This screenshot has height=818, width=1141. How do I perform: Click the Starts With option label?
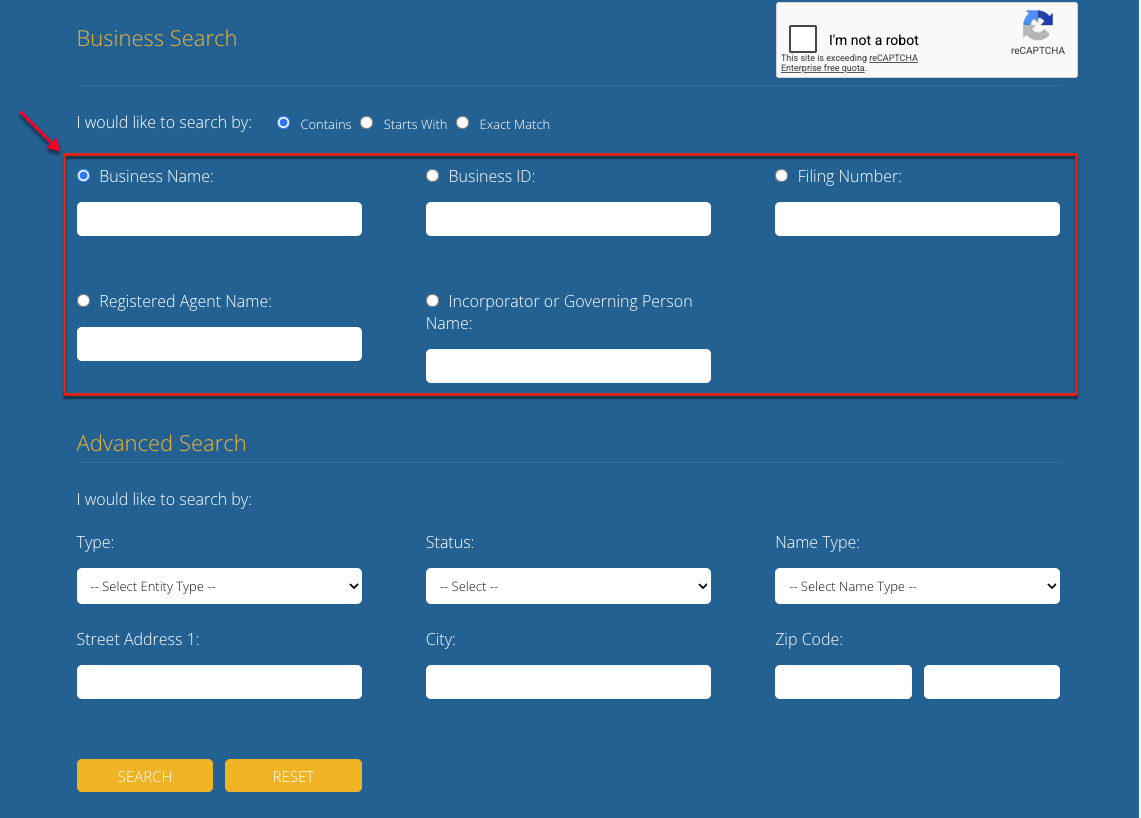tap(415, 124)
